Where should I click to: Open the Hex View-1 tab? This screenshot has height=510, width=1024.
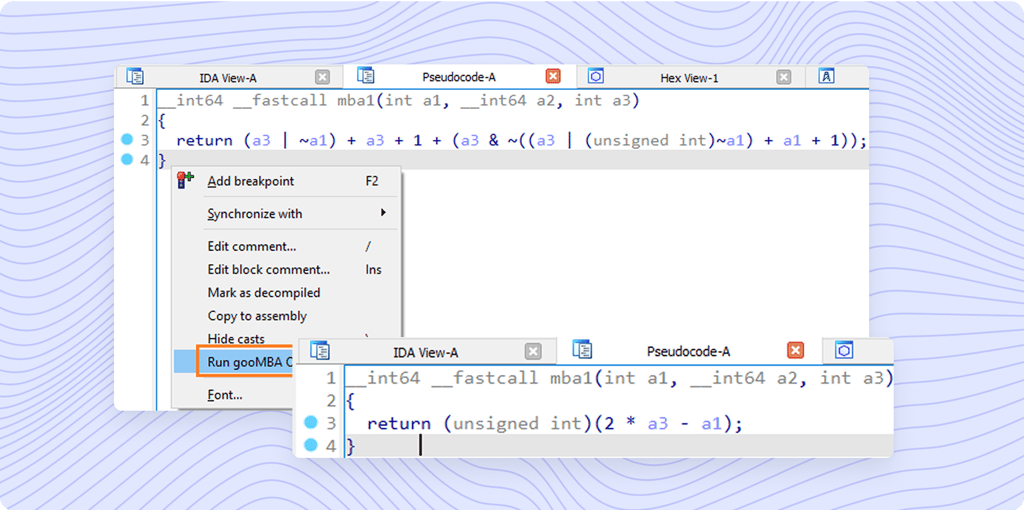coord(689,78)
